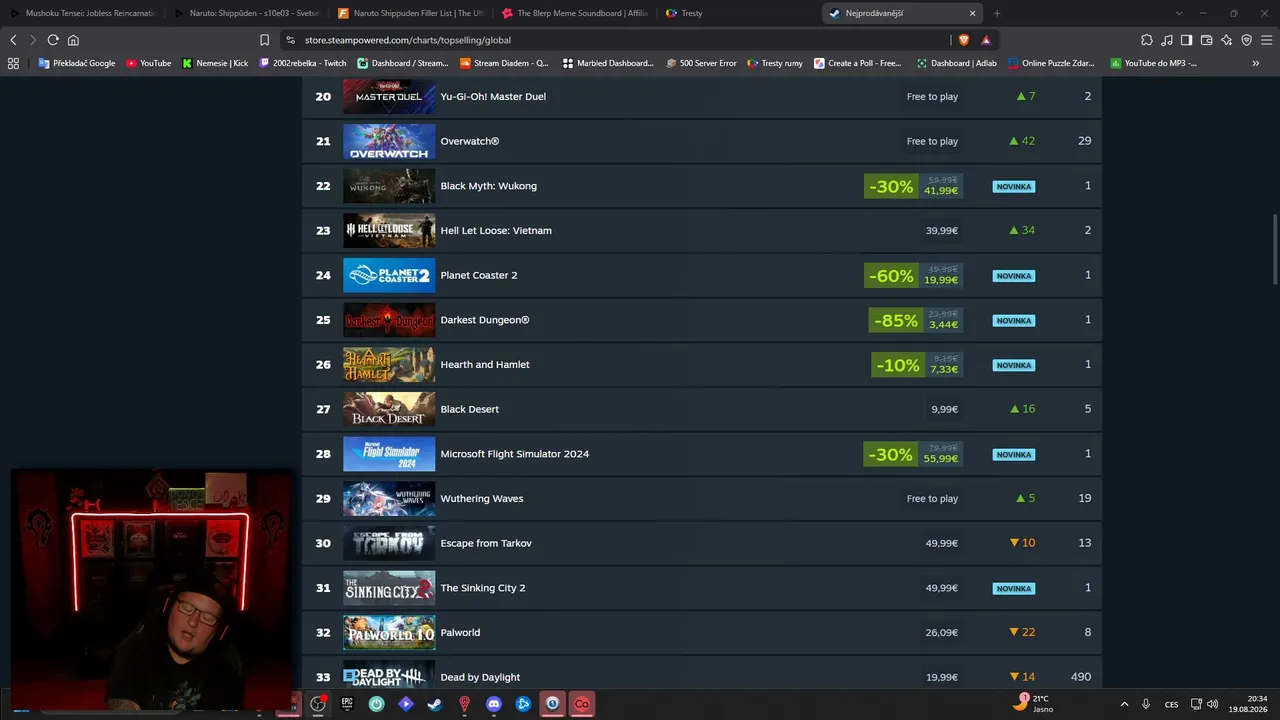This screenshot has width=1280, height=720.
Task: Open the bookmarks apps grid icon
Action: pyautogui.click(x=13, y=63)
